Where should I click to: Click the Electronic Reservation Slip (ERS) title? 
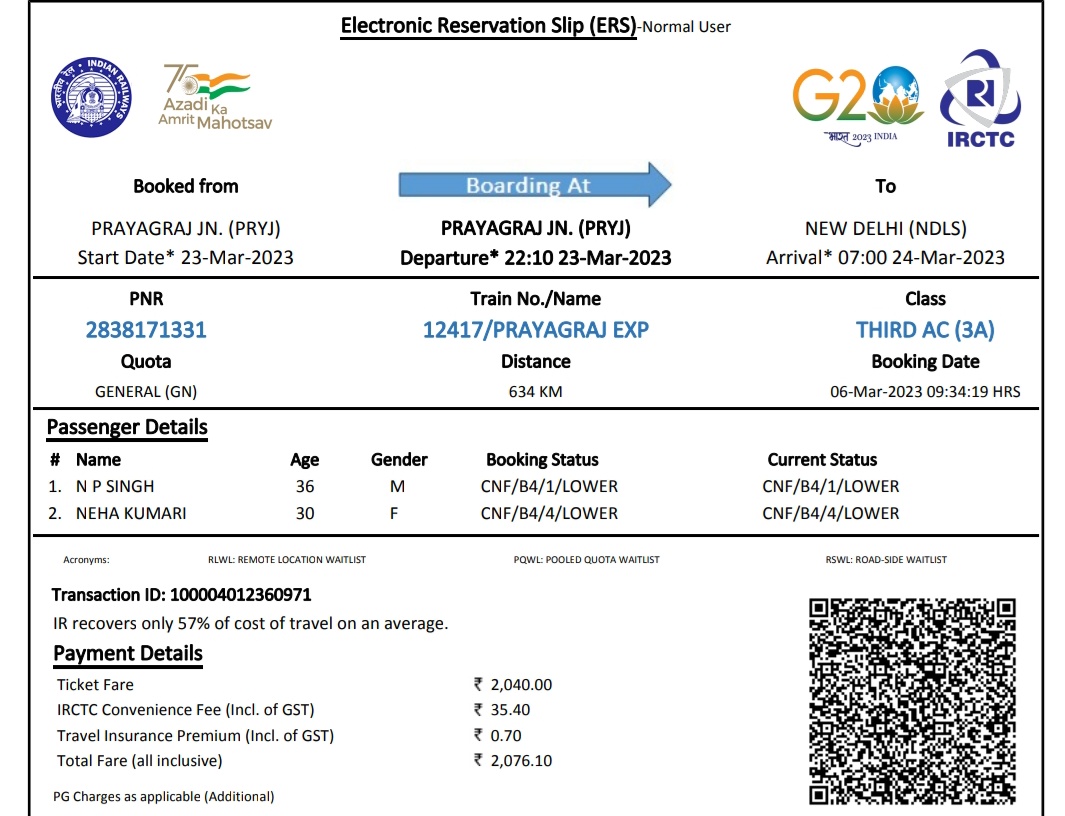(488, 26)
